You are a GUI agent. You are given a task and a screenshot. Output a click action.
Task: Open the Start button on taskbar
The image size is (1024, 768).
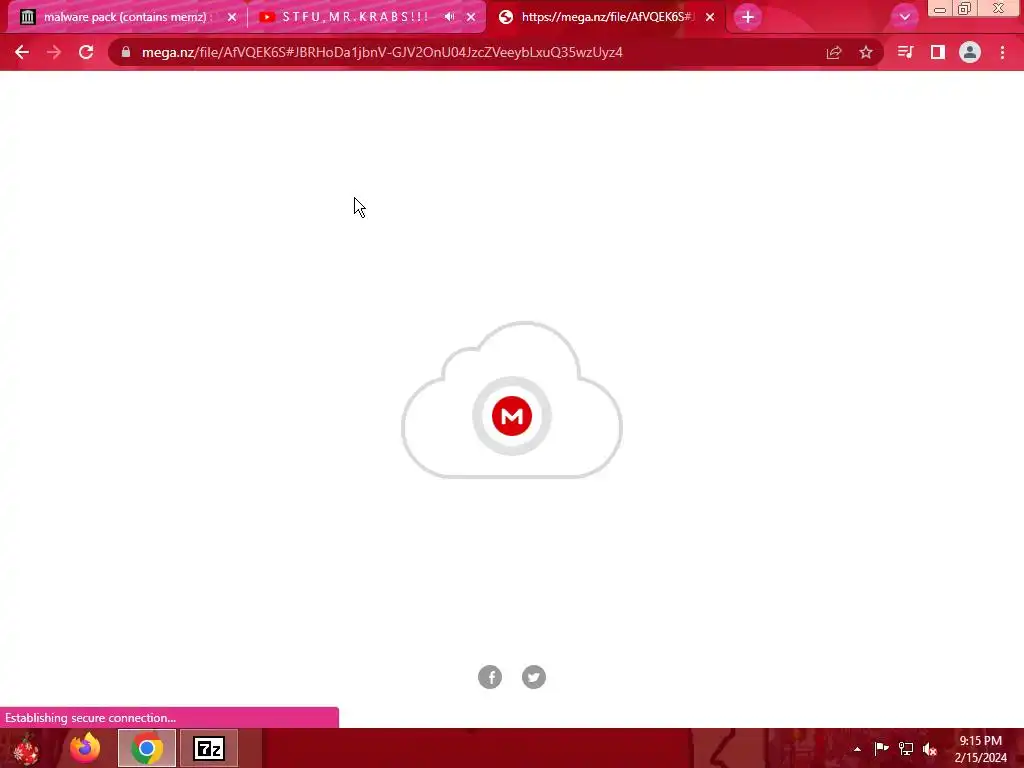26,748
